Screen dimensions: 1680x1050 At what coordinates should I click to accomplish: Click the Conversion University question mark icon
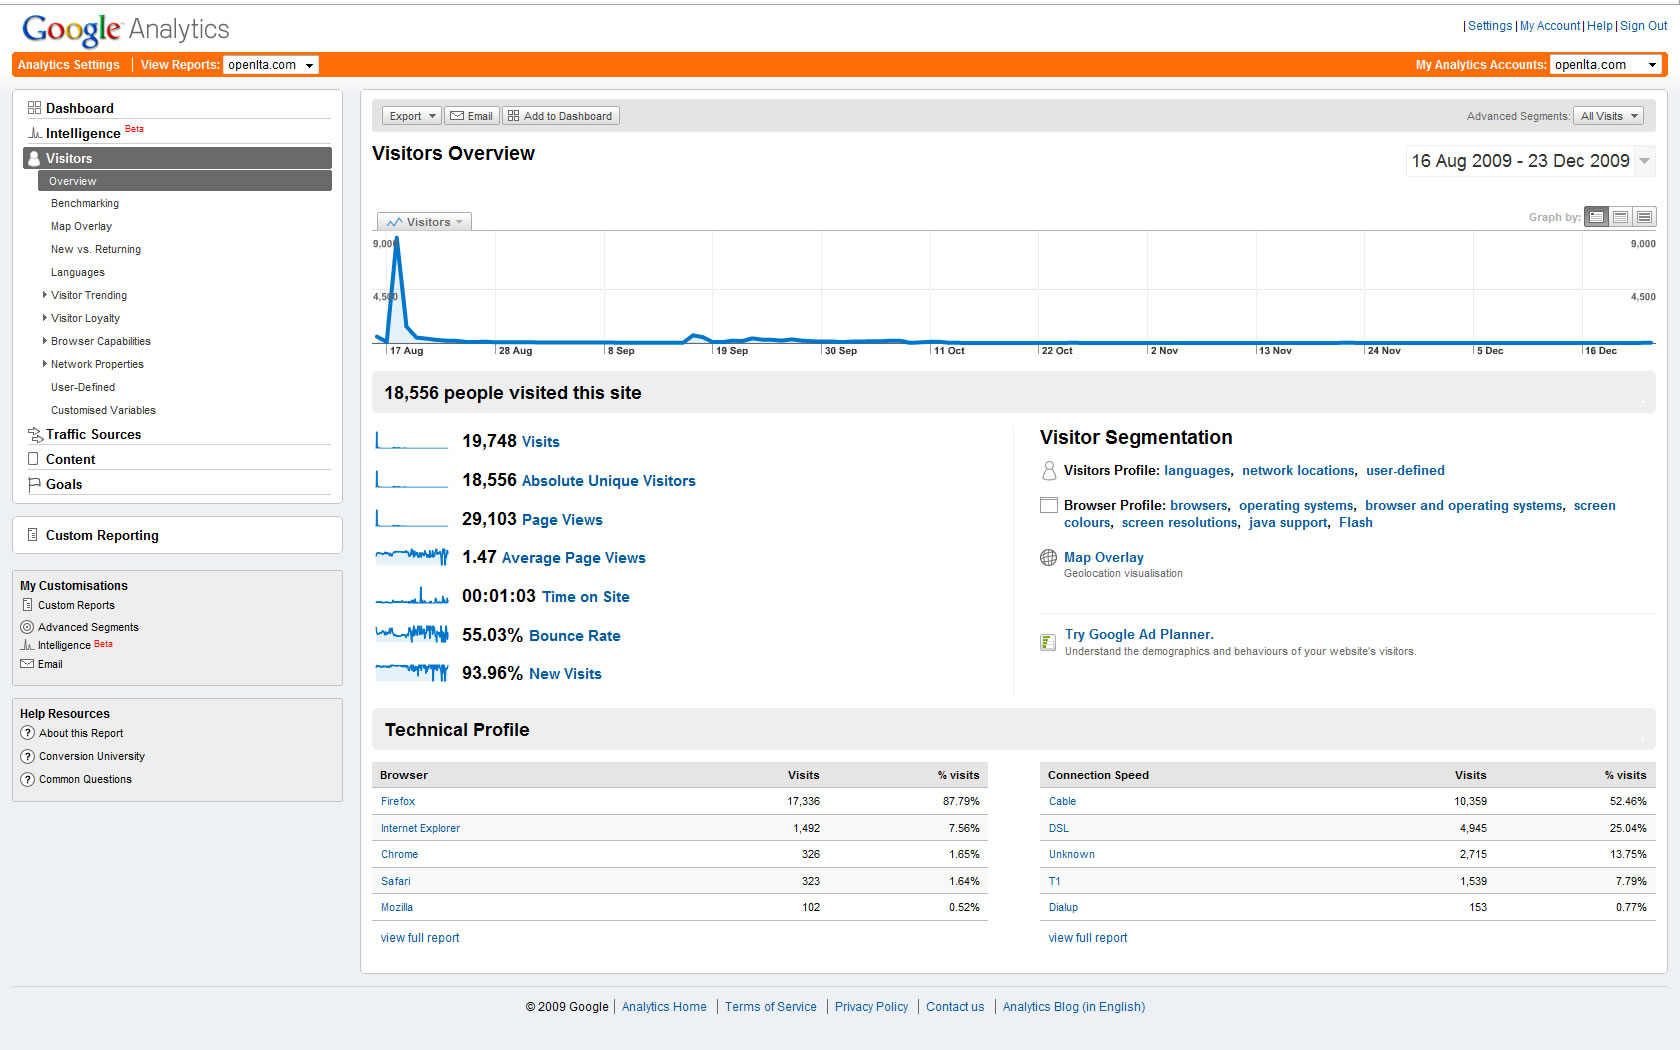(x=28, y=756)
